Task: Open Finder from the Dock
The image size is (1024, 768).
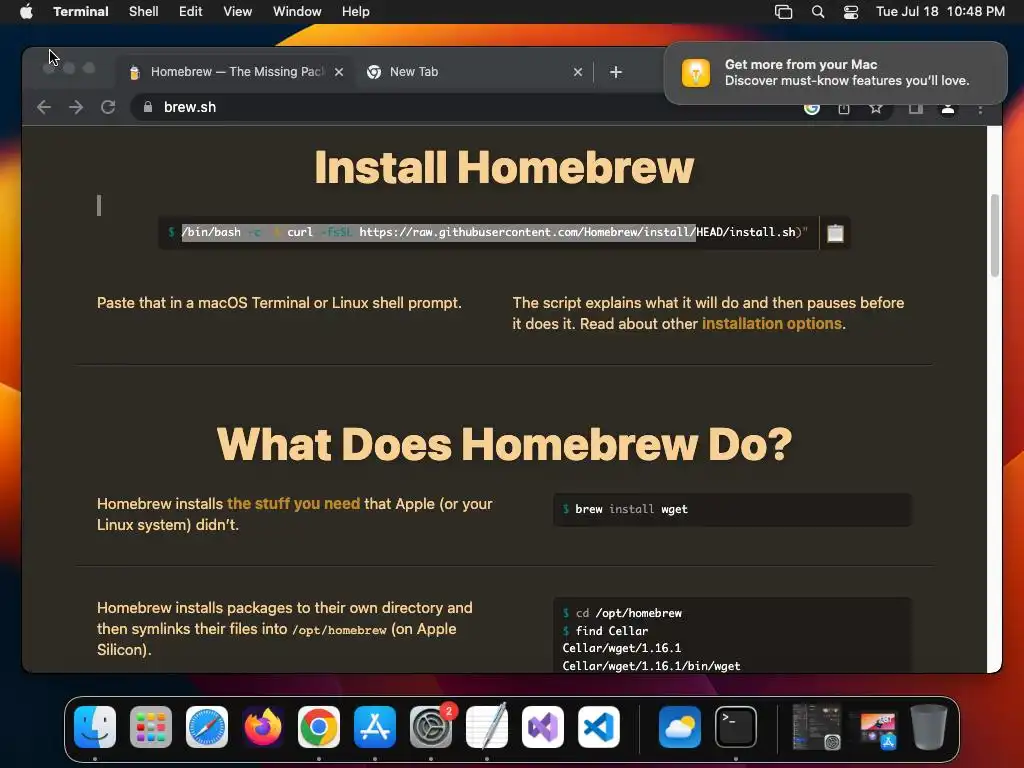Action: (95, 727)
